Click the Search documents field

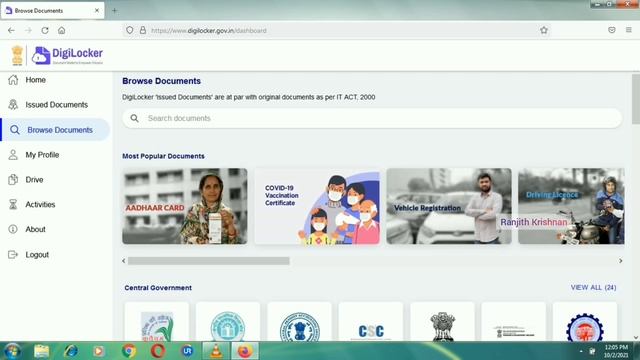(x=372, y=118)
